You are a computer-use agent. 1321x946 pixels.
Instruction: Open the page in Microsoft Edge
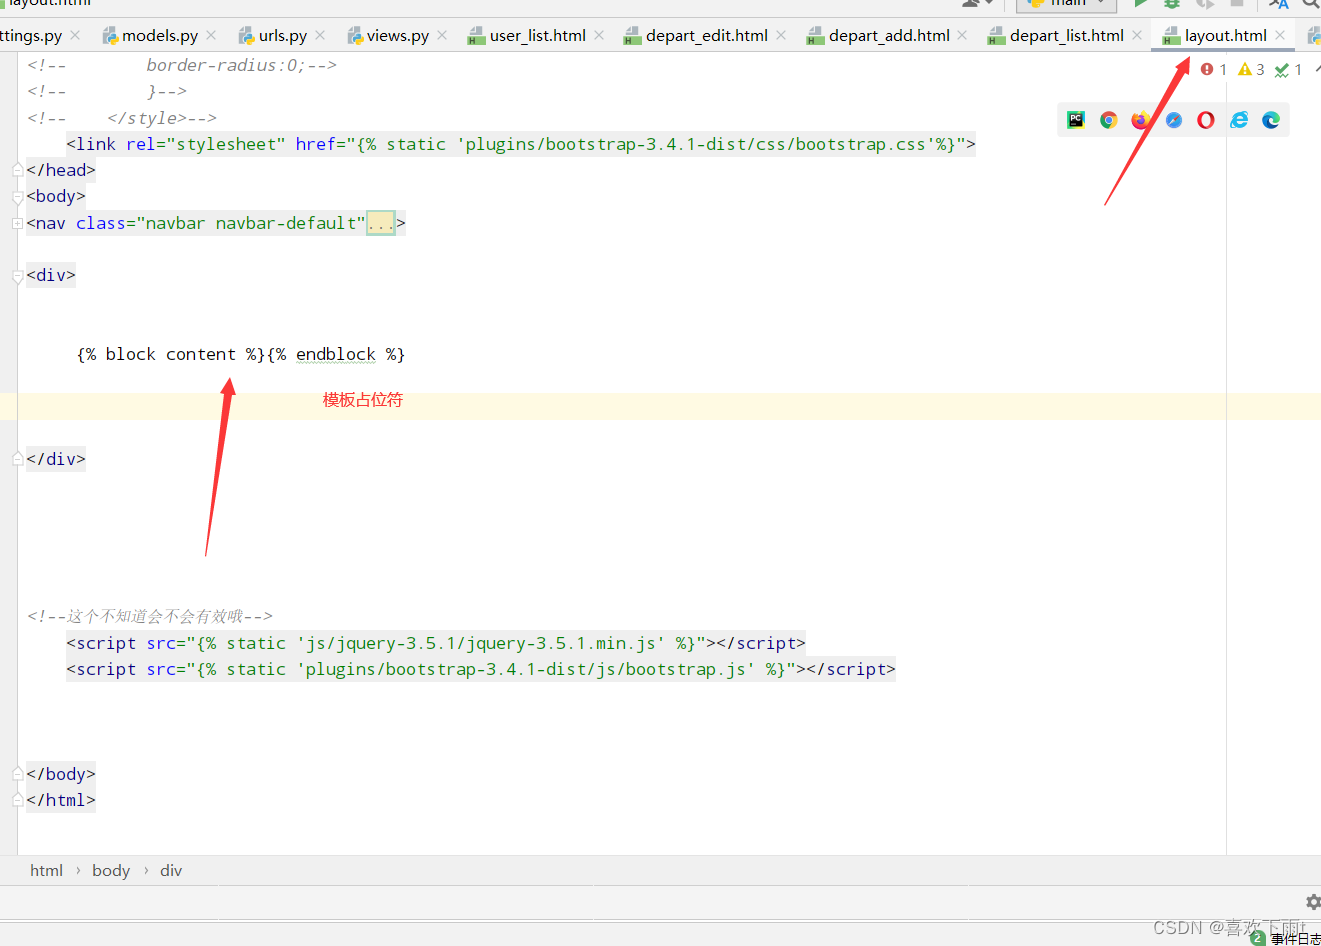tap(1271, 120)
